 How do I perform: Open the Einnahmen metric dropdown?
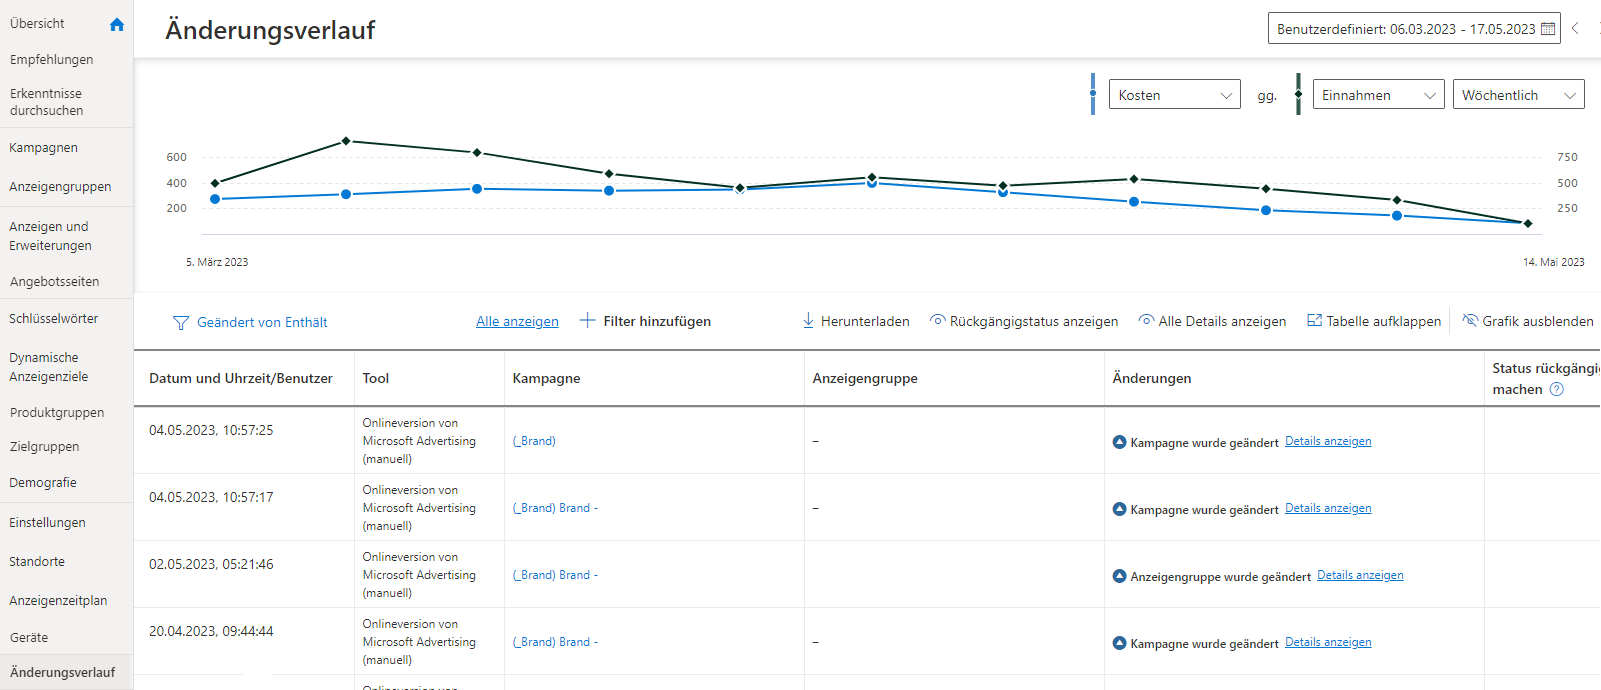point(1379,95)
